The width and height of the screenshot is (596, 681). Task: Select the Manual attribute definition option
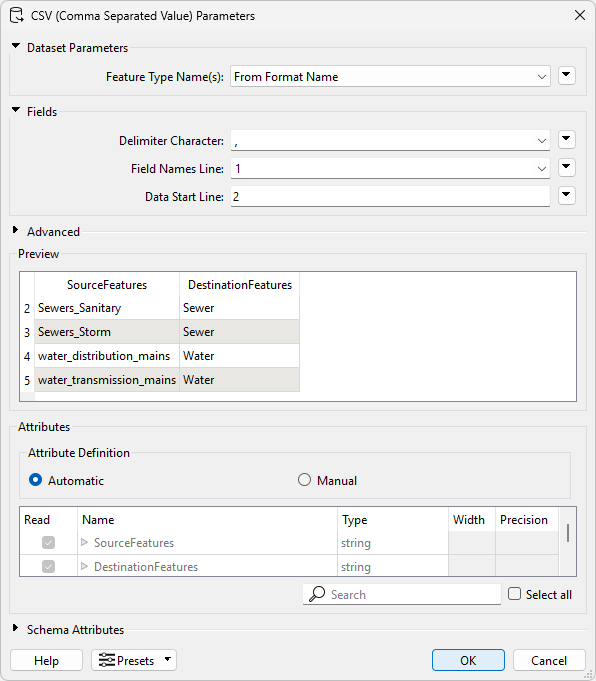pyautogui.click(x=304, y=480)
